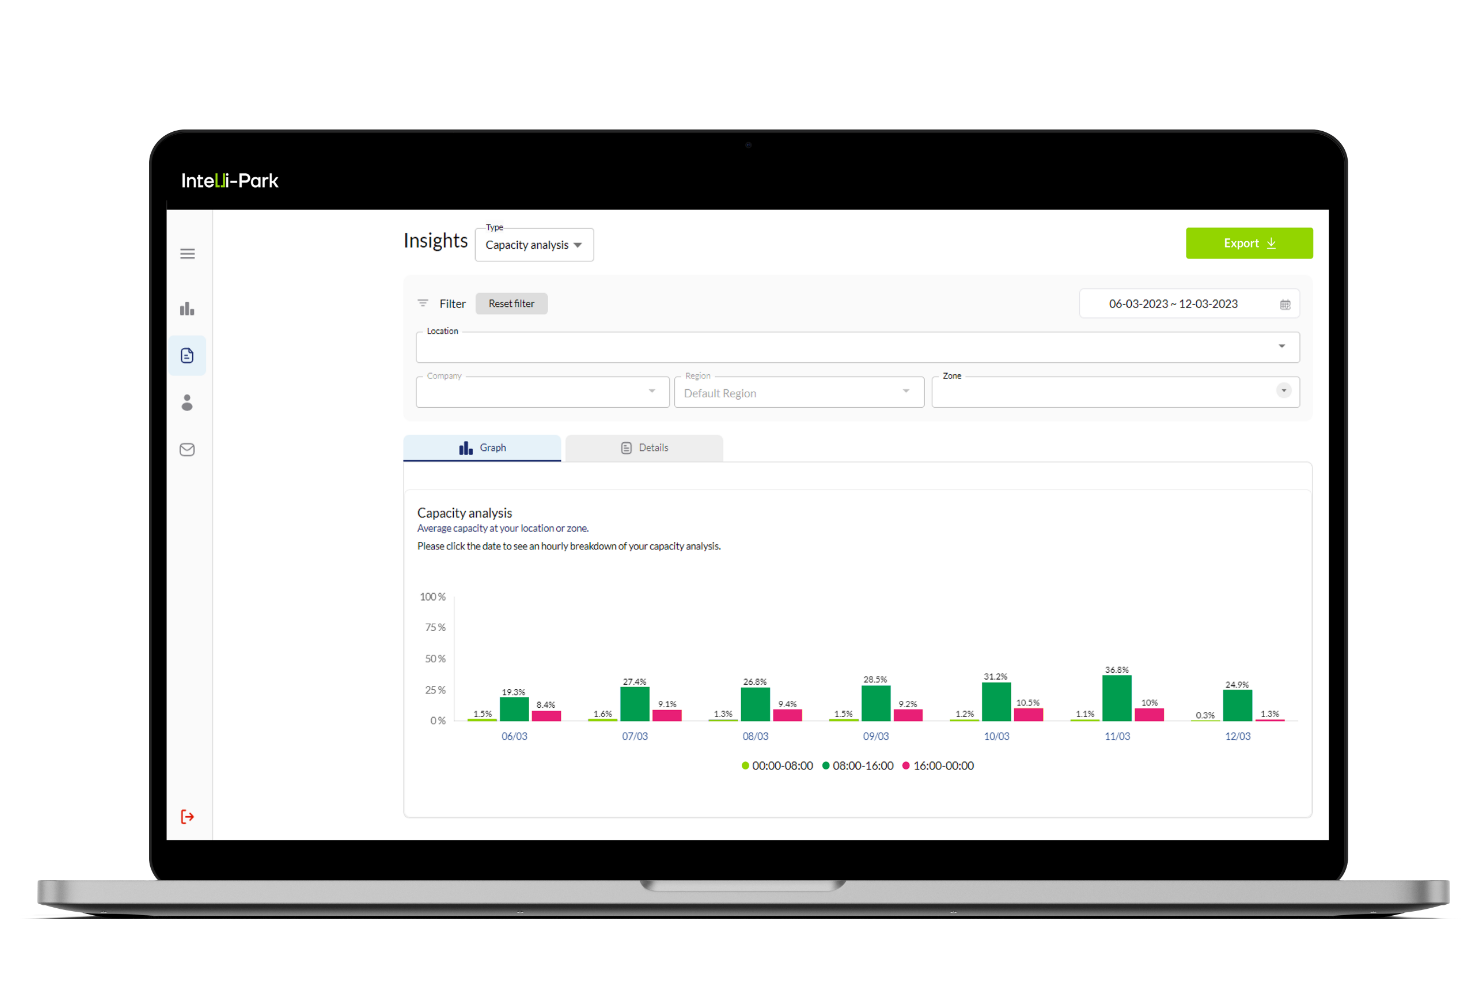Image resolution: width=1480 pixels, height=1000 pixels.
Task: Open the calendar date picker icon
Action: [x=1285, y=304]
